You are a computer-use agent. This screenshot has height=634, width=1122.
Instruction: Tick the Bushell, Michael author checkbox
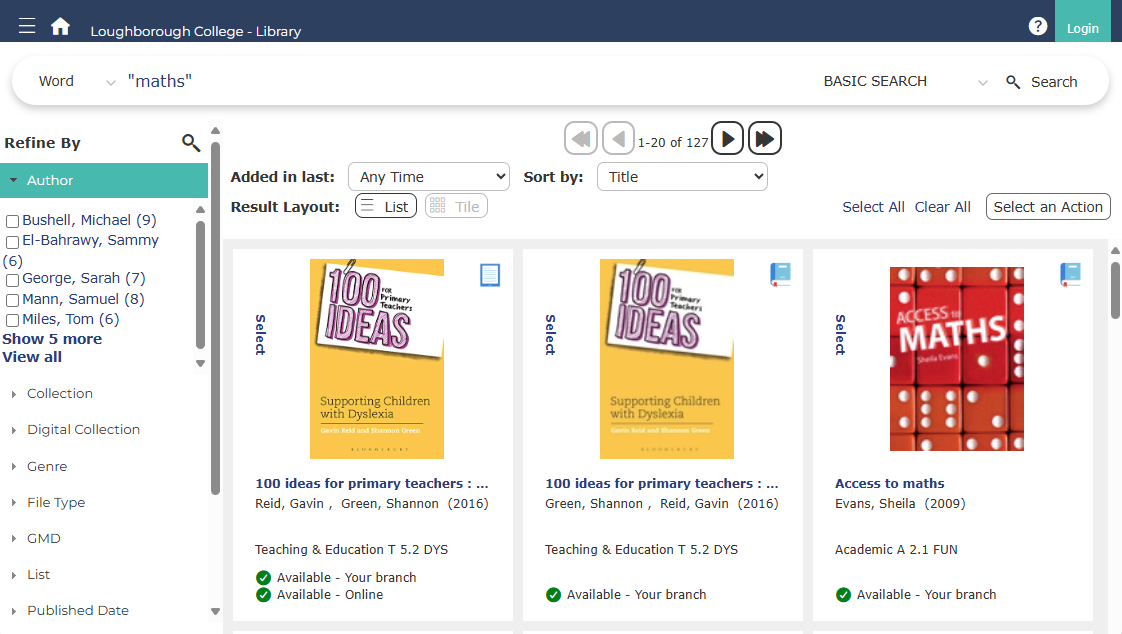(x=12, y=221)
